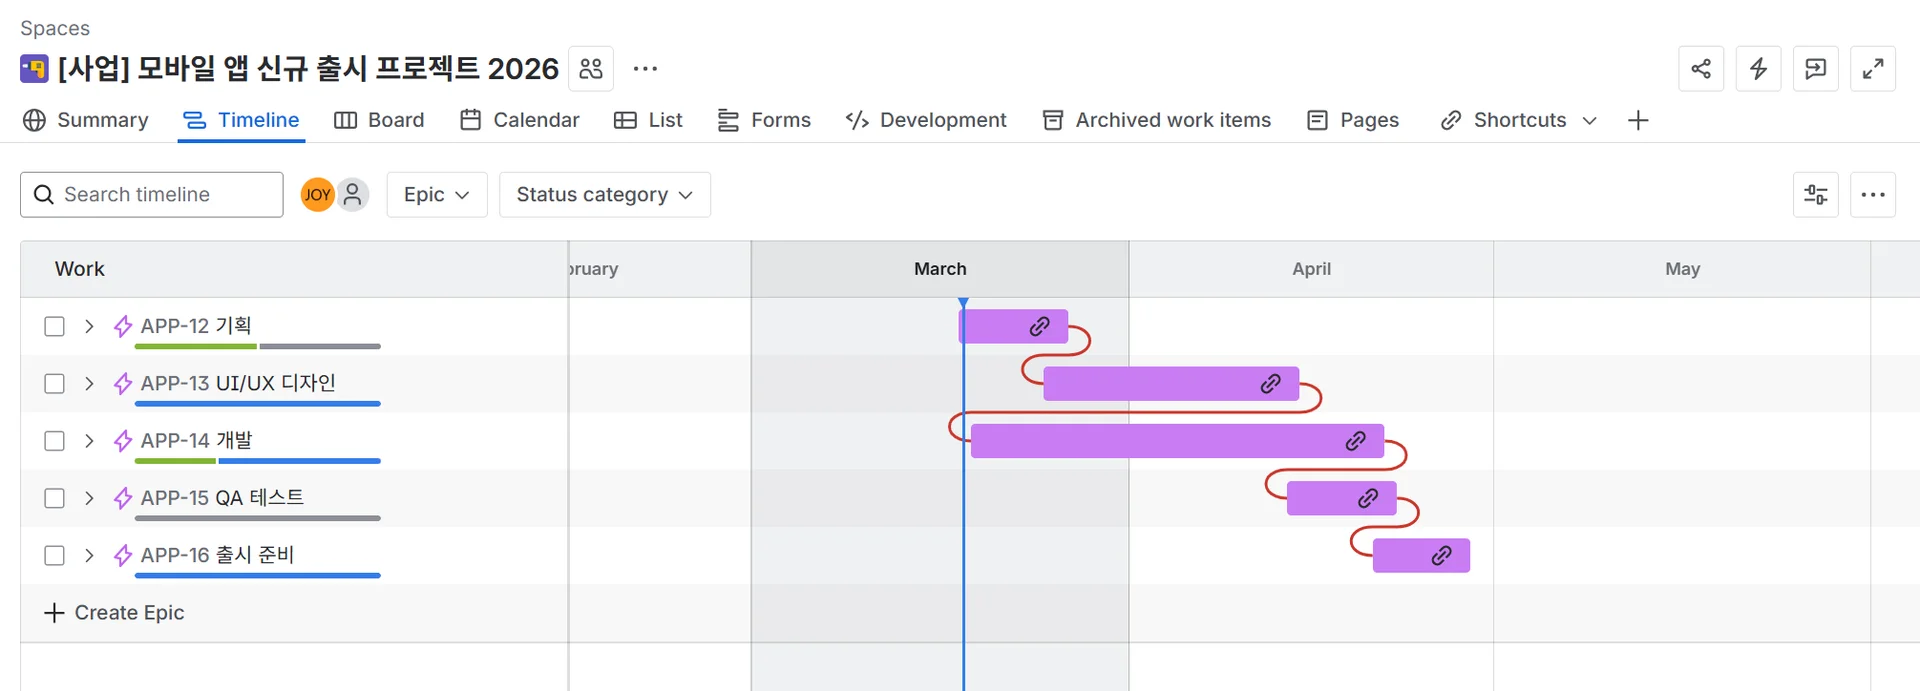
Task: Open the Calendar tab
Action: click(520, 121)
